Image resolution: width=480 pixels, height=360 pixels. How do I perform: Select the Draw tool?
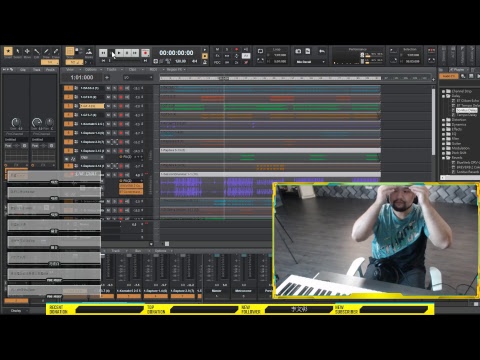46,51
